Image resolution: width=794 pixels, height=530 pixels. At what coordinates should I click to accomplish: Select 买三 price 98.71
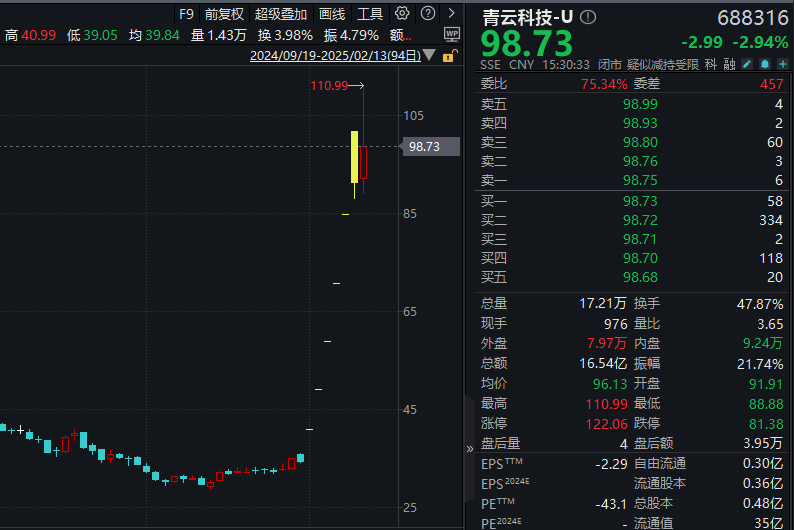[640, 239]
